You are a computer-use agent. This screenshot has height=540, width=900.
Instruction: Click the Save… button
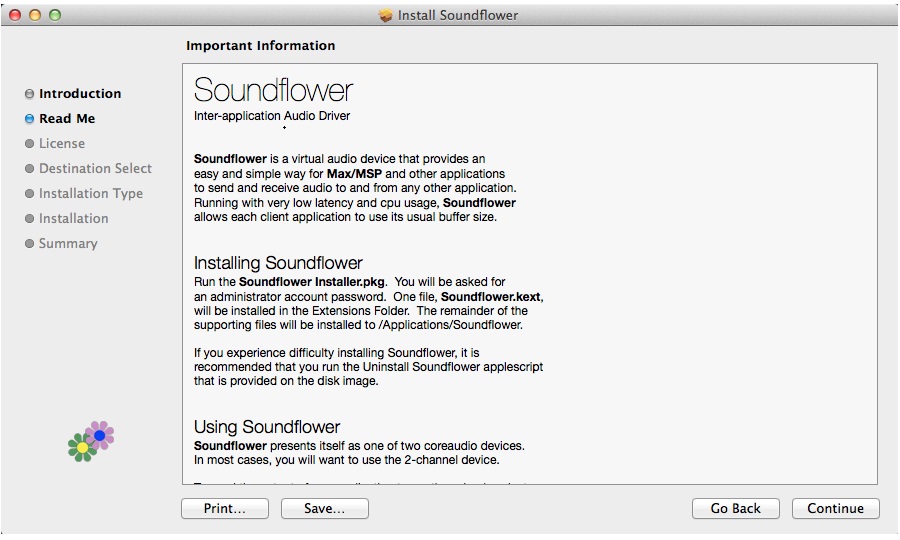click(324, 508)
